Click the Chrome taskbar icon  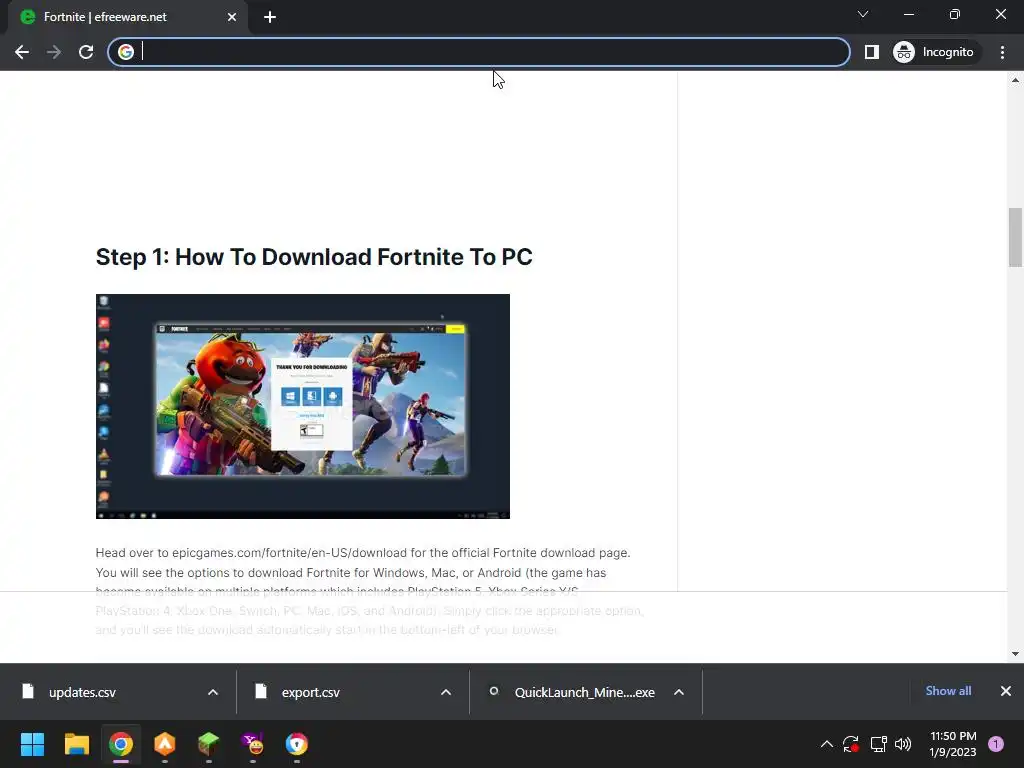(121, 744)
